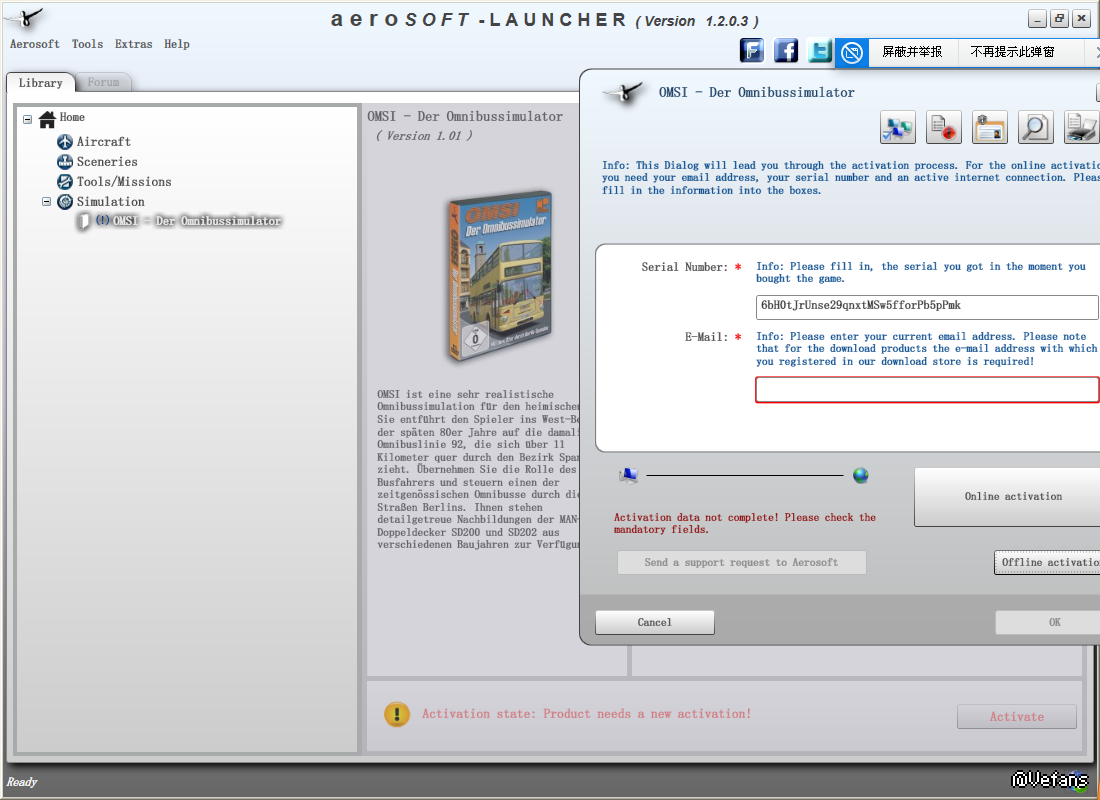Click the magnifier document preview icon
1100x800 pixels.
pos(1035,127)
